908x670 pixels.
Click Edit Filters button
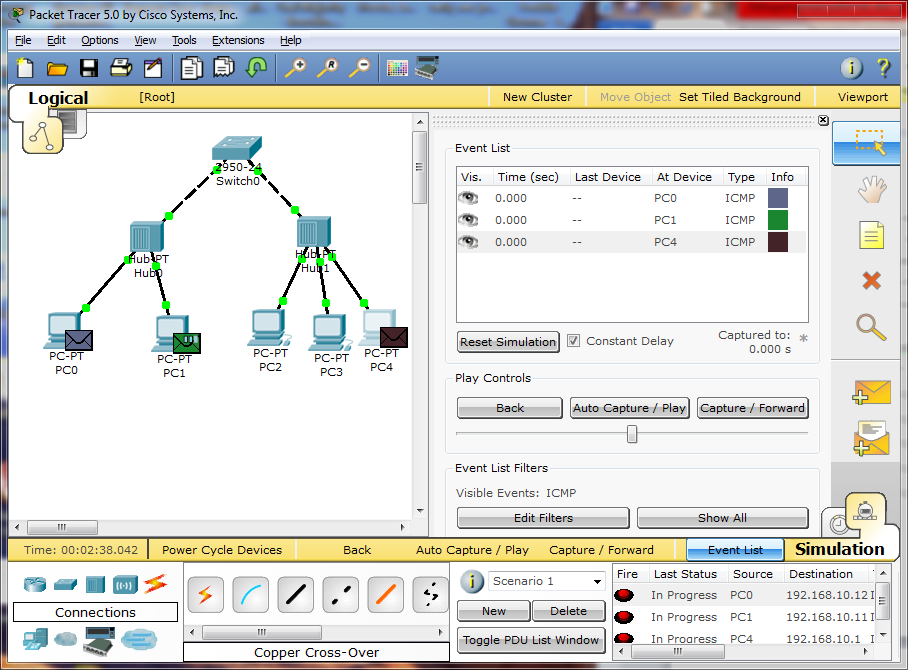(x=543, y=518)
